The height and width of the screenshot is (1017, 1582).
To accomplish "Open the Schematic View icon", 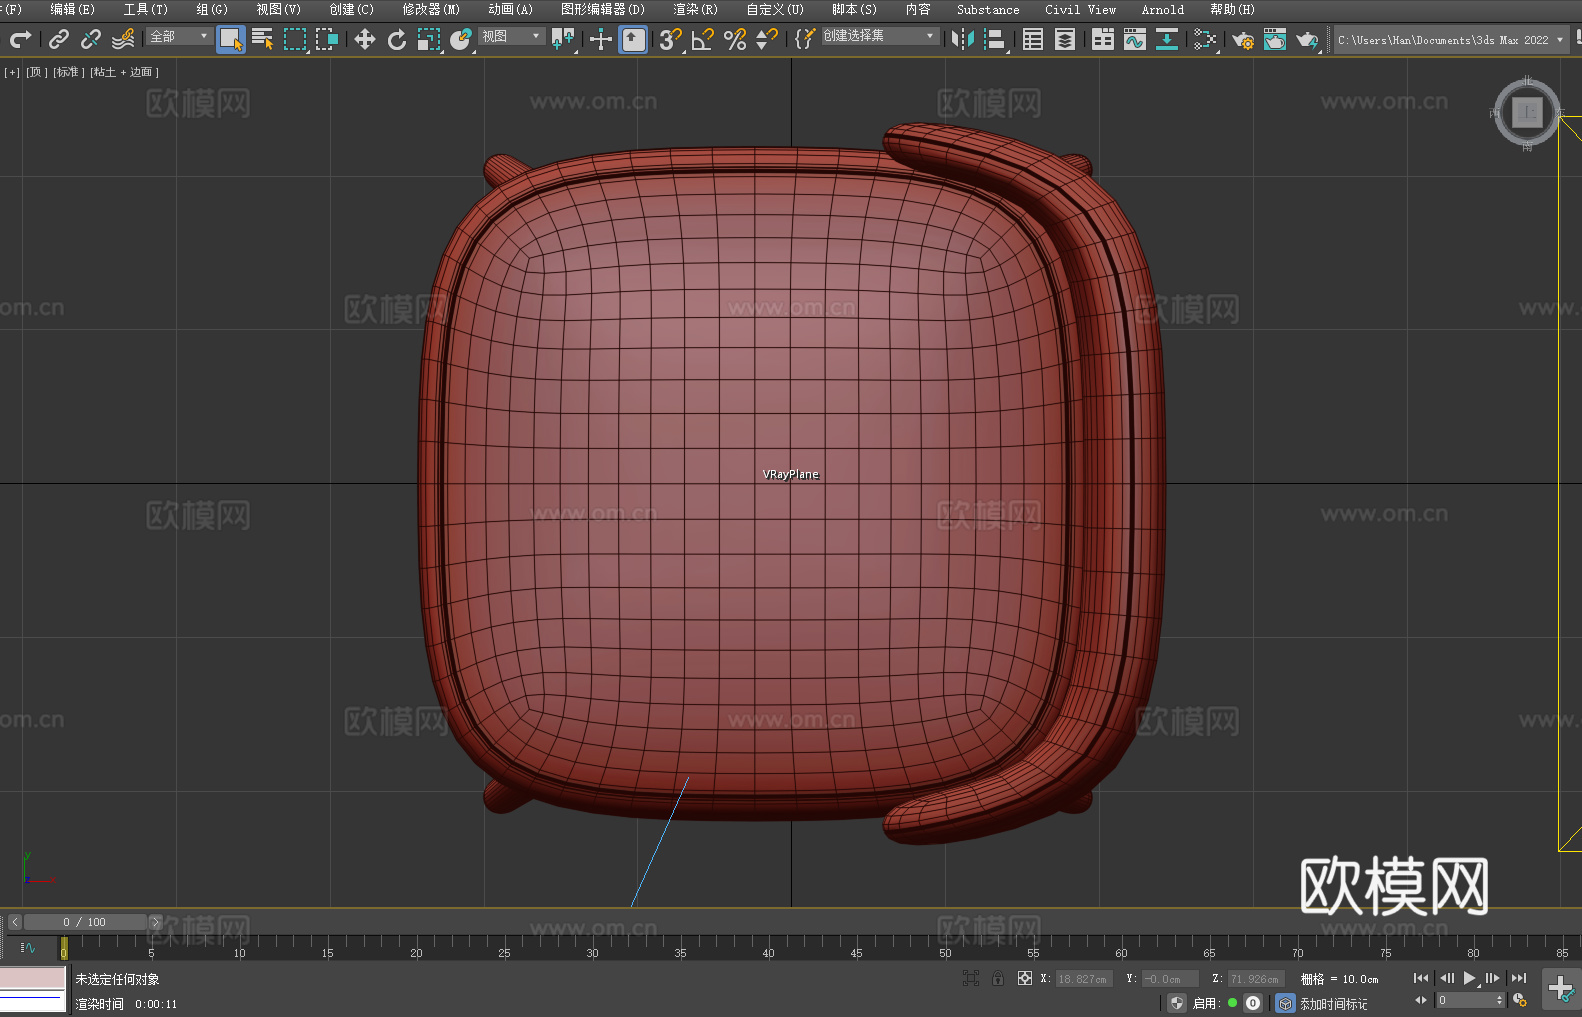I will point(1167,39).
